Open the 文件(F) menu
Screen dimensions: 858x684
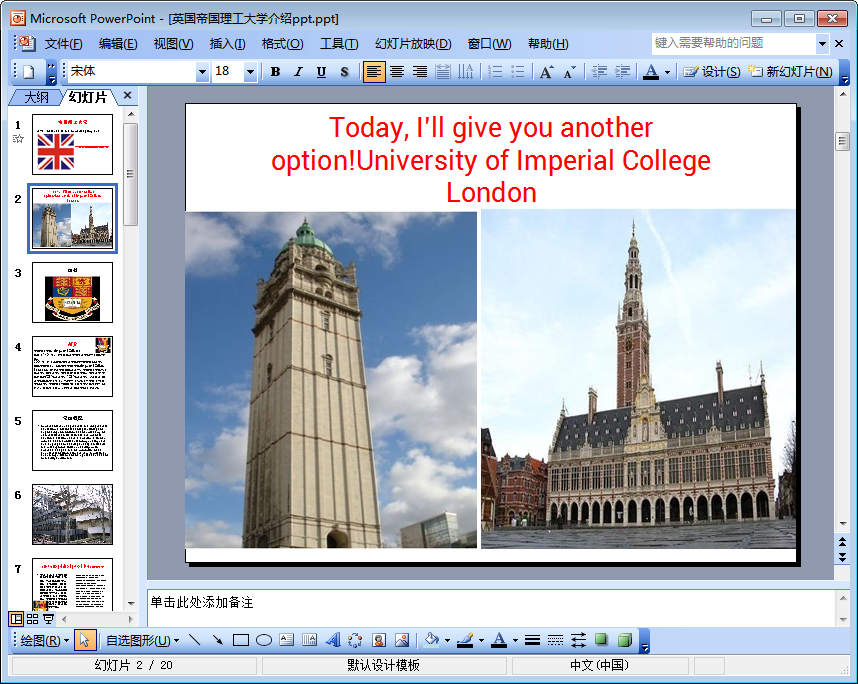pyautogui.click(x=63, y=44)
